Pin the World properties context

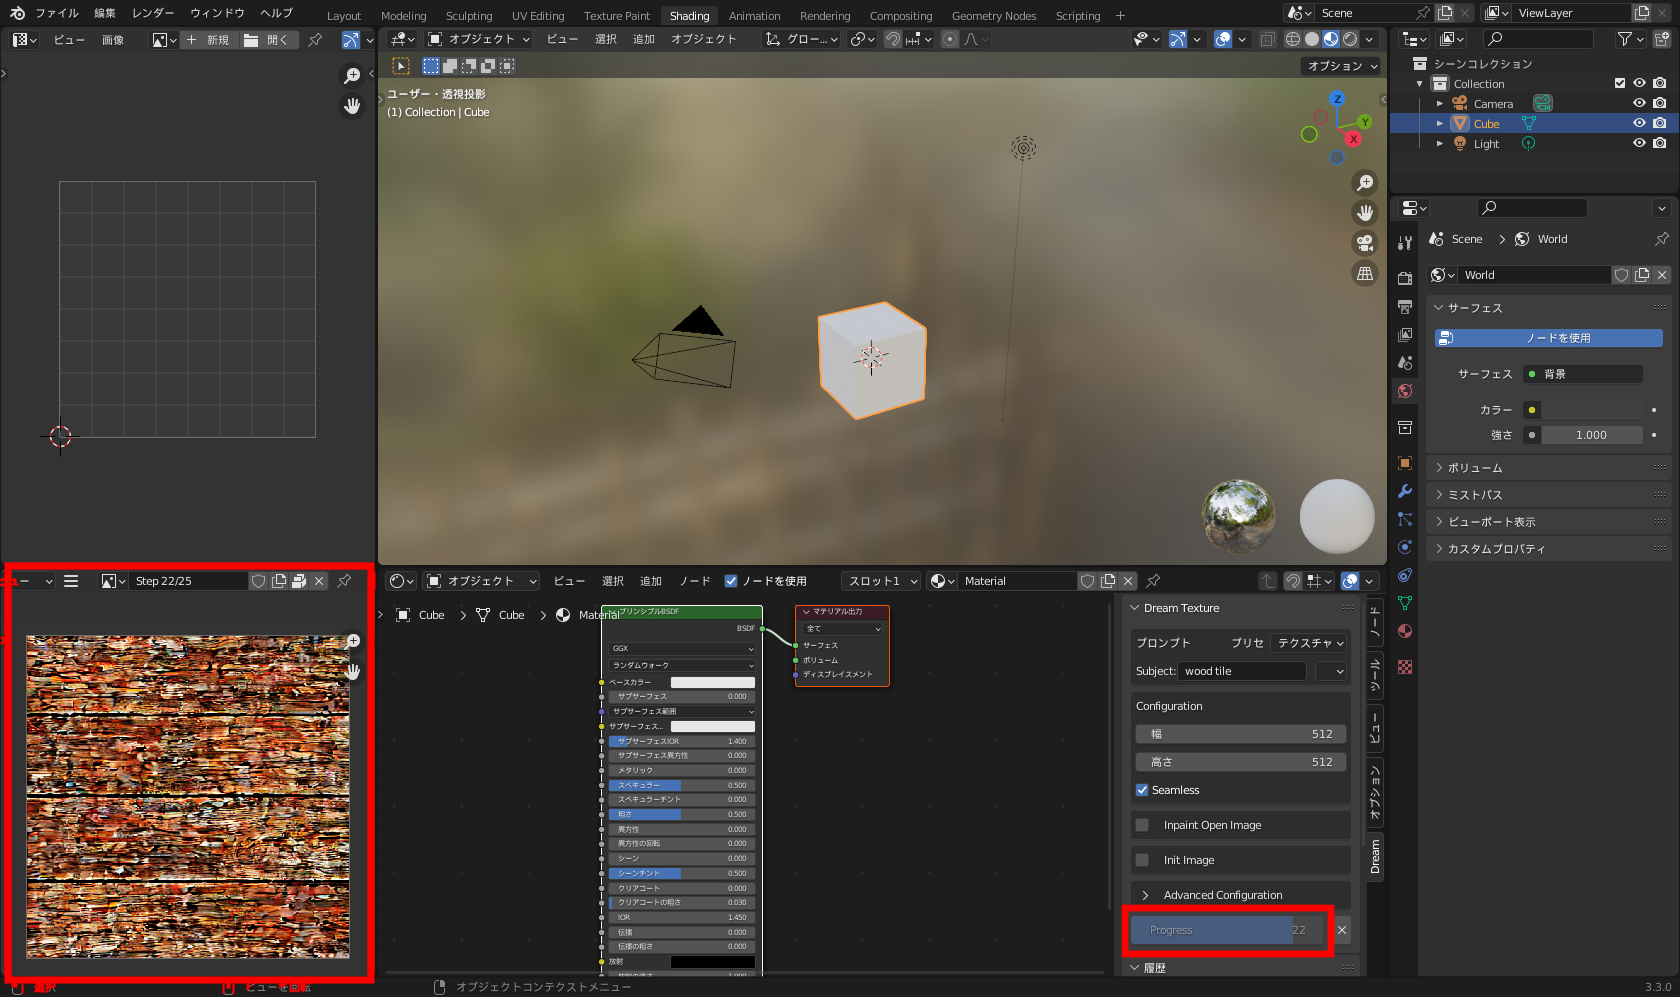pos(1661,239)
